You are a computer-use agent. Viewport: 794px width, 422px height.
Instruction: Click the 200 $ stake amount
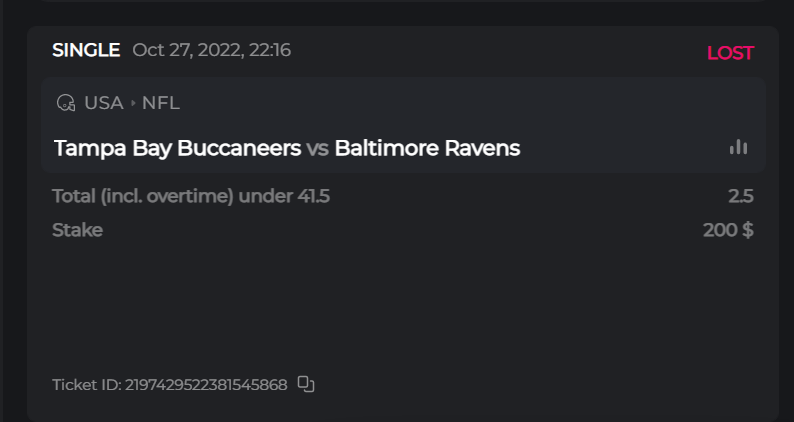pyautogui.click(x=728, y=230)
